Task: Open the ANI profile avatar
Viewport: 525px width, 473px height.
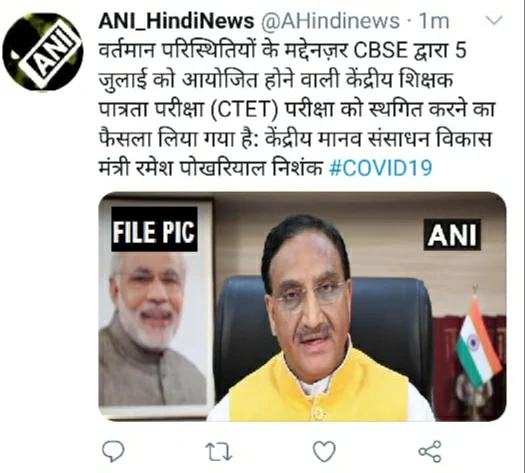Action: coord(43,51)
